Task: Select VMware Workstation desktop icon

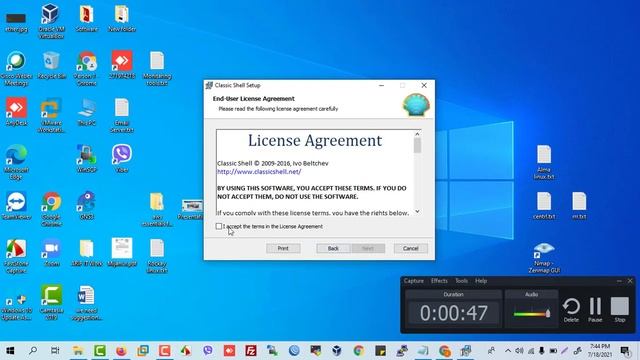Action: tap(51, 115)
